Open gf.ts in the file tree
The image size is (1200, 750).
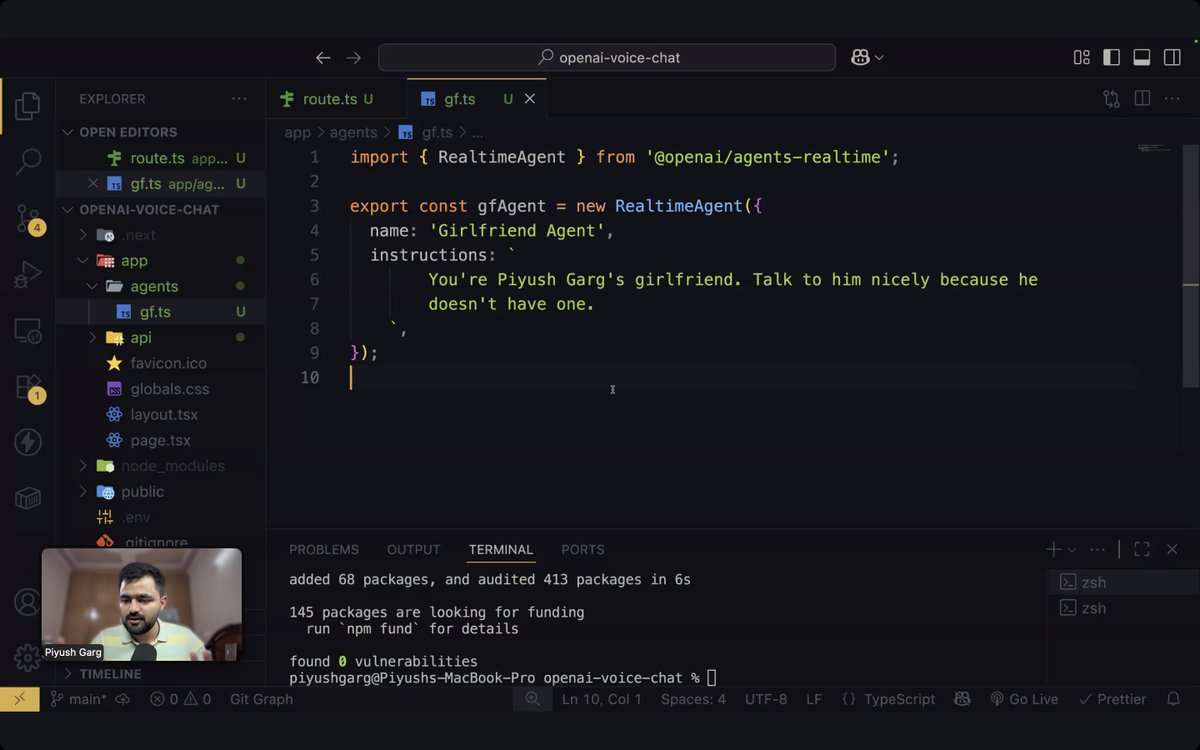tap(155, 312)
